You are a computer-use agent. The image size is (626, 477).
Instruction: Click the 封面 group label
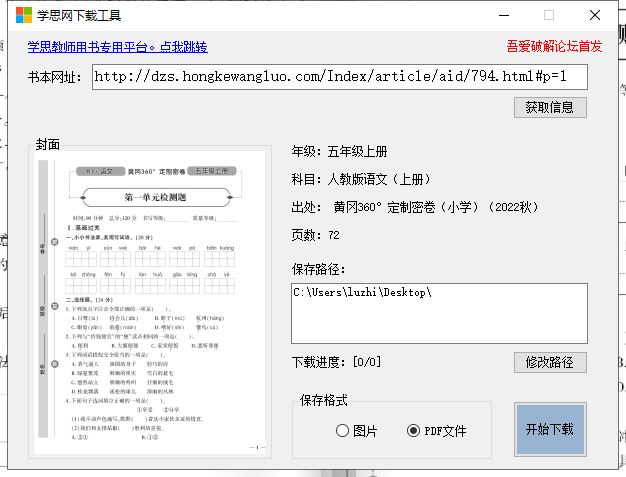tap(48, 144)
